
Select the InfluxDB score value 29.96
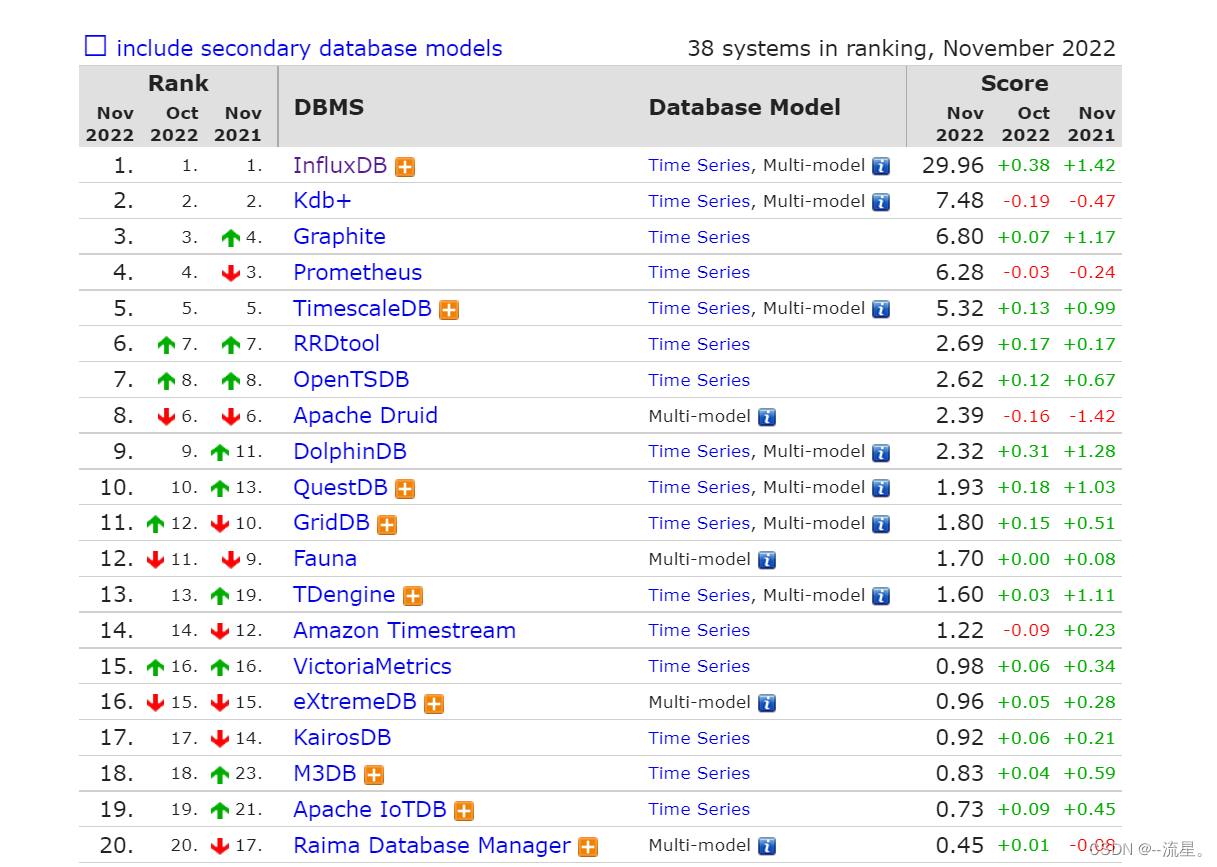(953, 165)
